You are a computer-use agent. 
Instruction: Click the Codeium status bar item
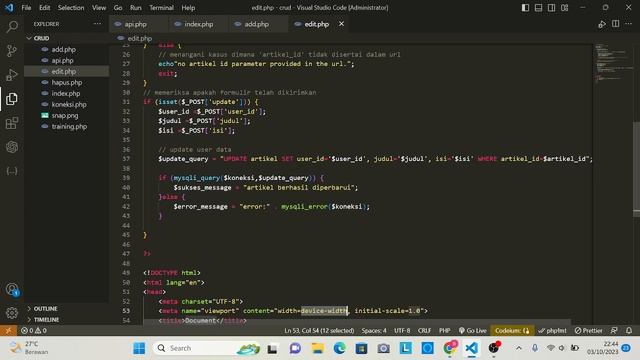tap(512, 331)
